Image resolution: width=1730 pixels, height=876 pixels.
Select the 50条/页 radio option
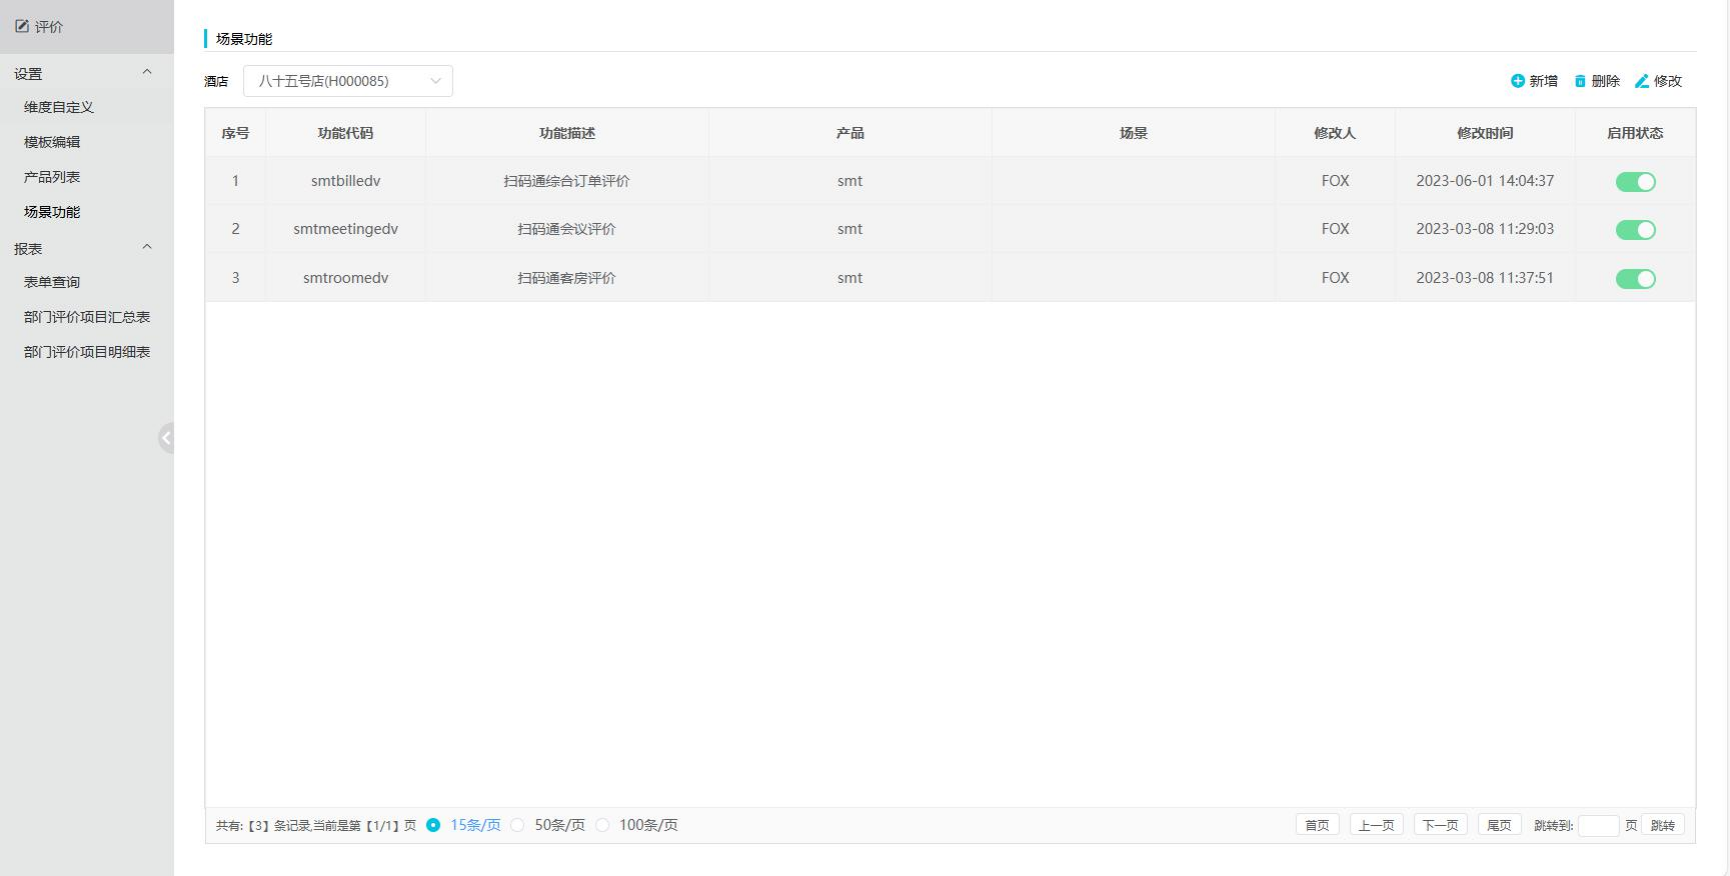(x=517, y=825)
